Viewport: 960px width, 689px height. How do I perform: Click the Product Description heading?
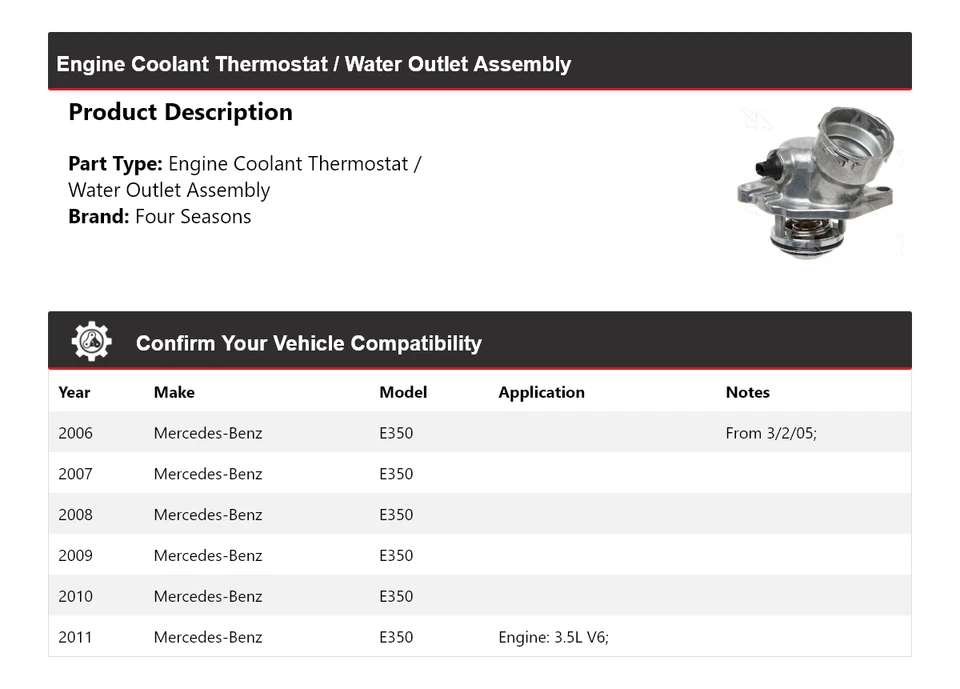pos(180,112)
